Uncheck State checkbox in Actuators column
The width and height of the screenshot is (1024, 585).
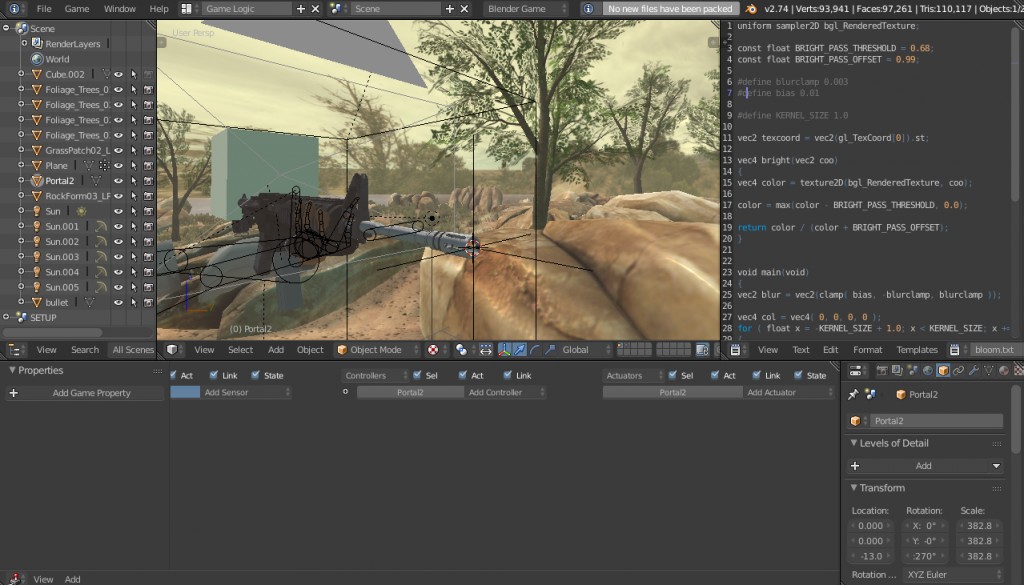[799, 376]
